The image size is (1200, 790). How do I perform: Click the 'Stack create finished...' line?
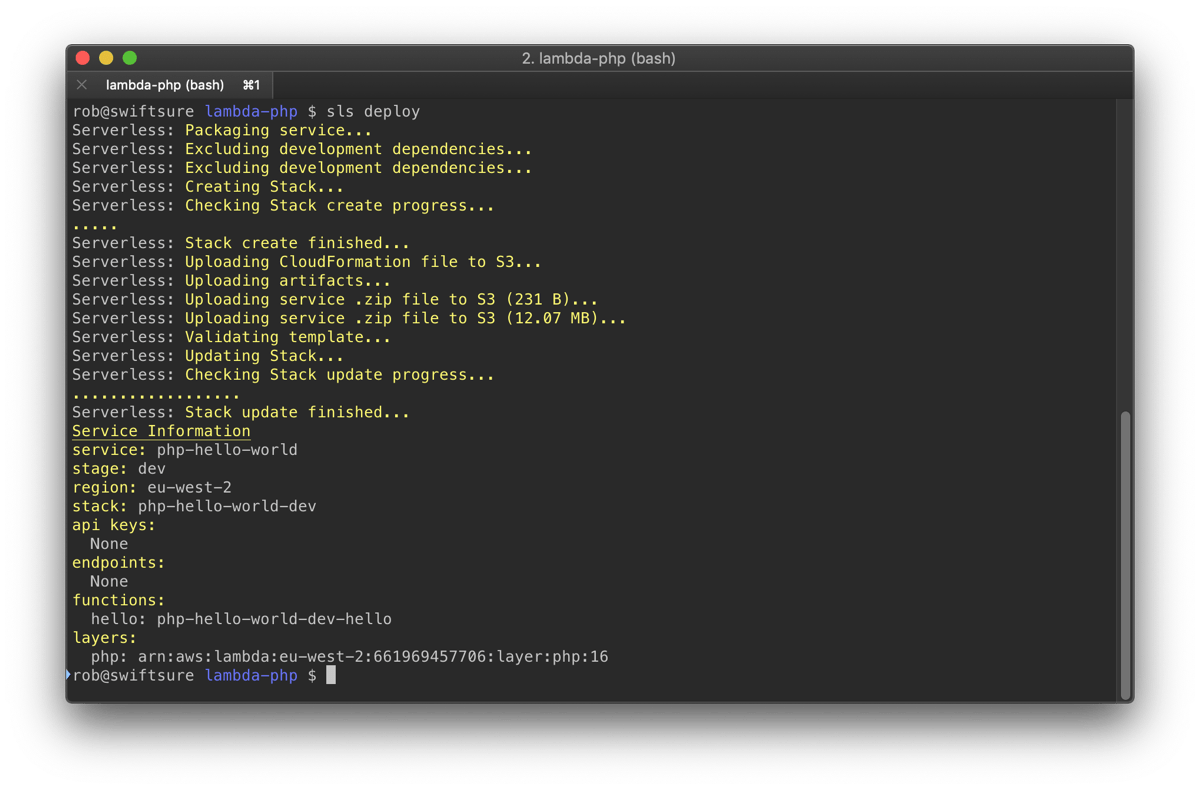pos(241,243)
